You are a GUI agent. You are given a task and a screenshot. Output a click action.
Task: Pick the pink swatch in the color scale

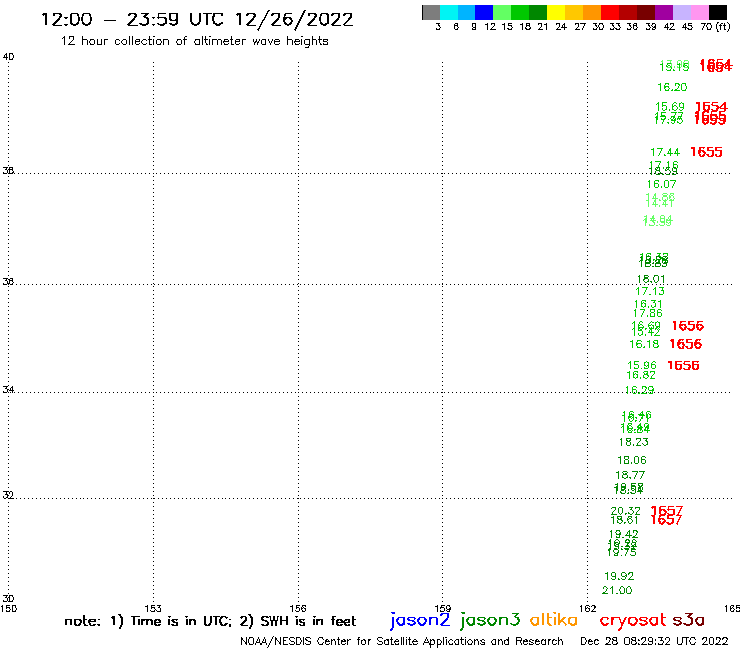[699, 12]
